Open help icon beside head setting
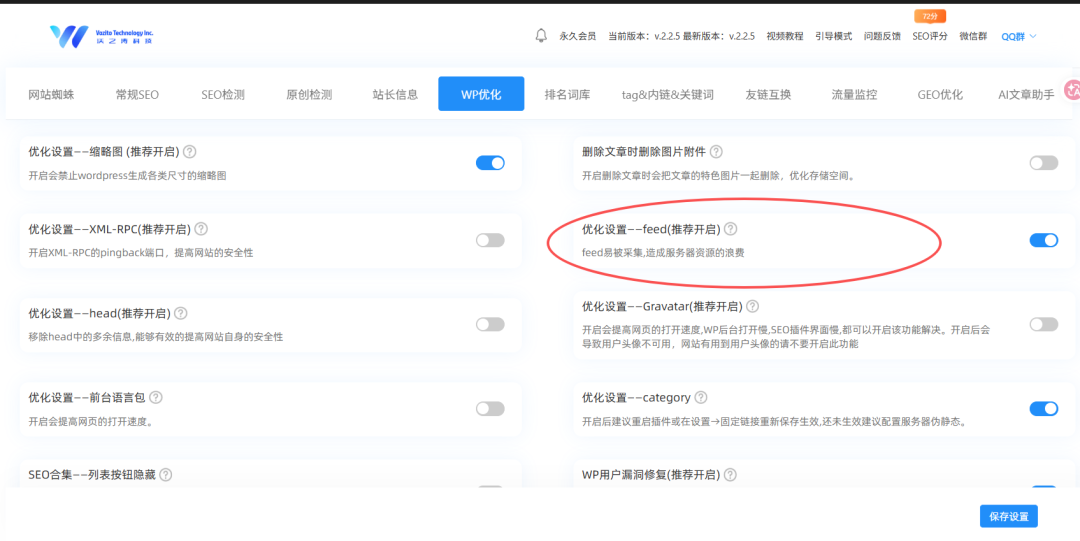The width and height of the screenshot is (1080, 541). (x=180, y=313)
